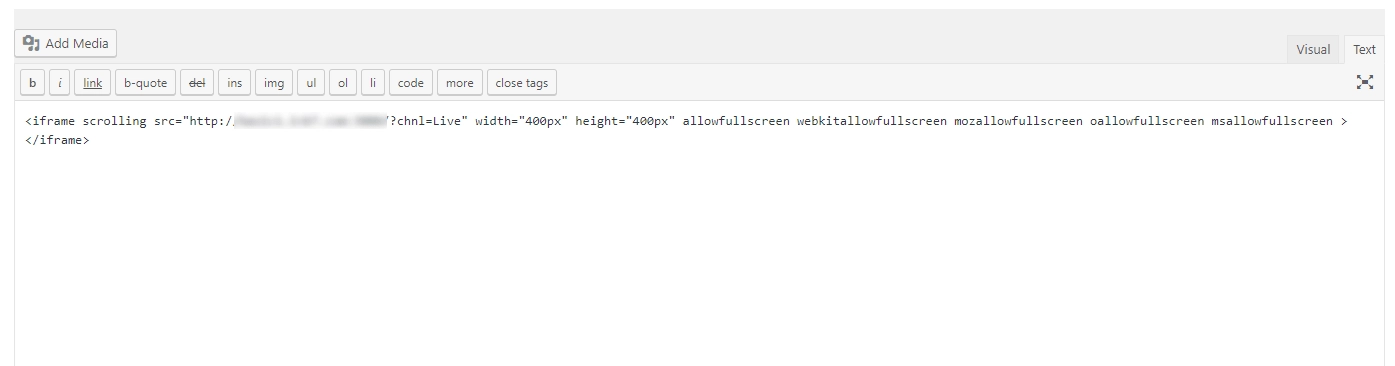Add unordered list with ul button
Image resolution: width=1395 pixels, height=366 pixels.
pyautogui.click(x=311, y=83)
